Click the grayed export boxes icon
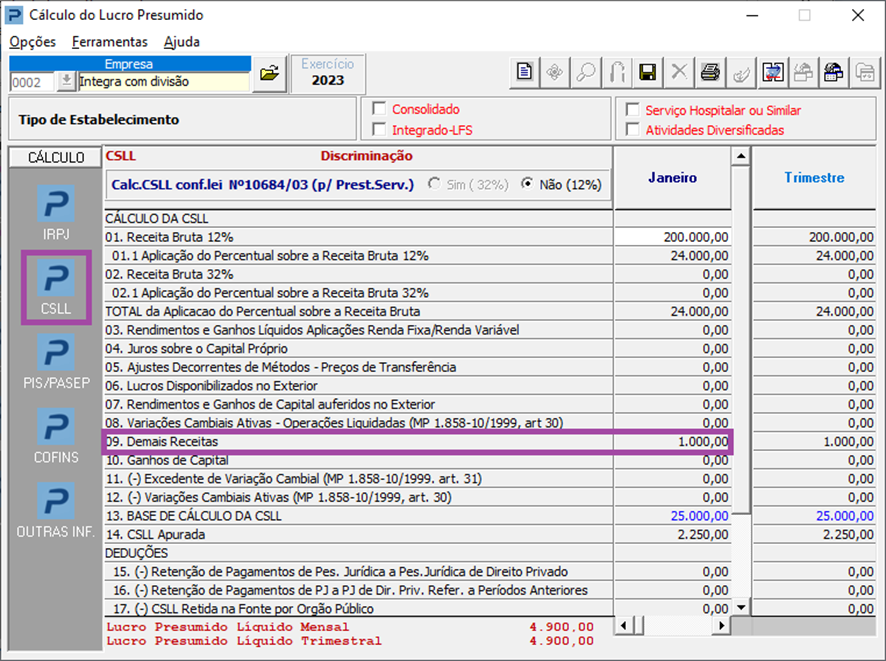 click(803, 73)
